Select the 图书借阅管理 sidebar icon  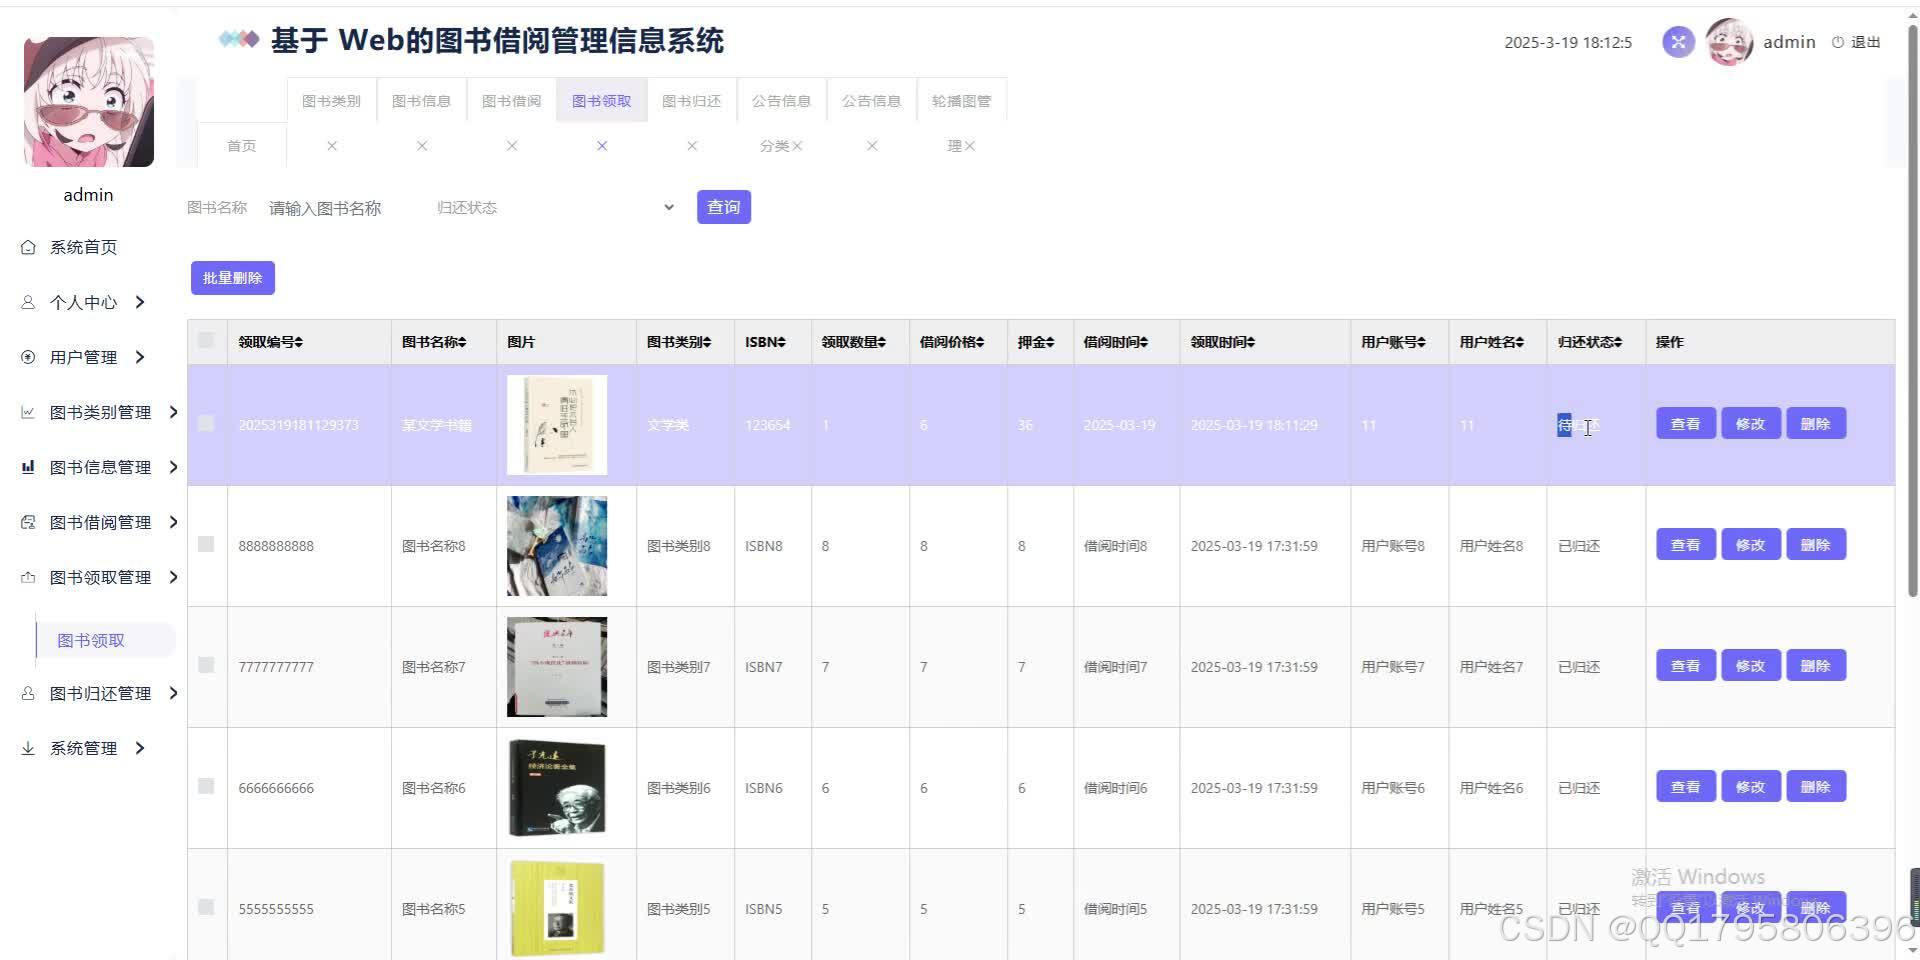pyautogui.click(x=28, y=521)
